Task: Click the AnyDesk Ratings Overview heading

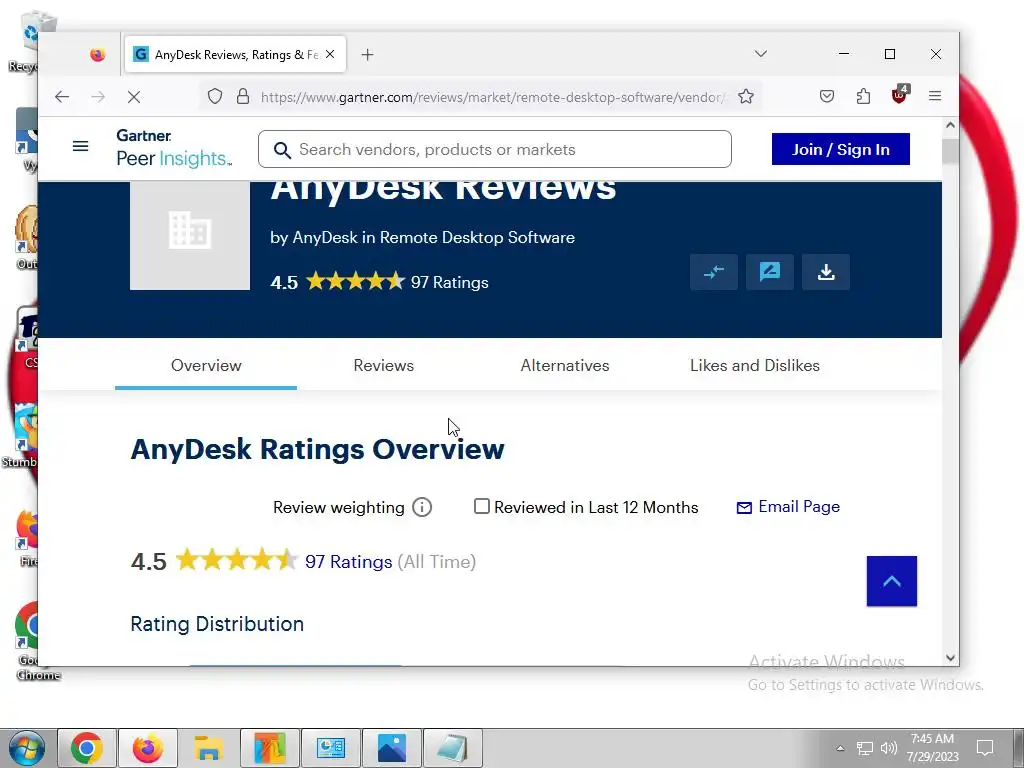Action: (317, 449)
